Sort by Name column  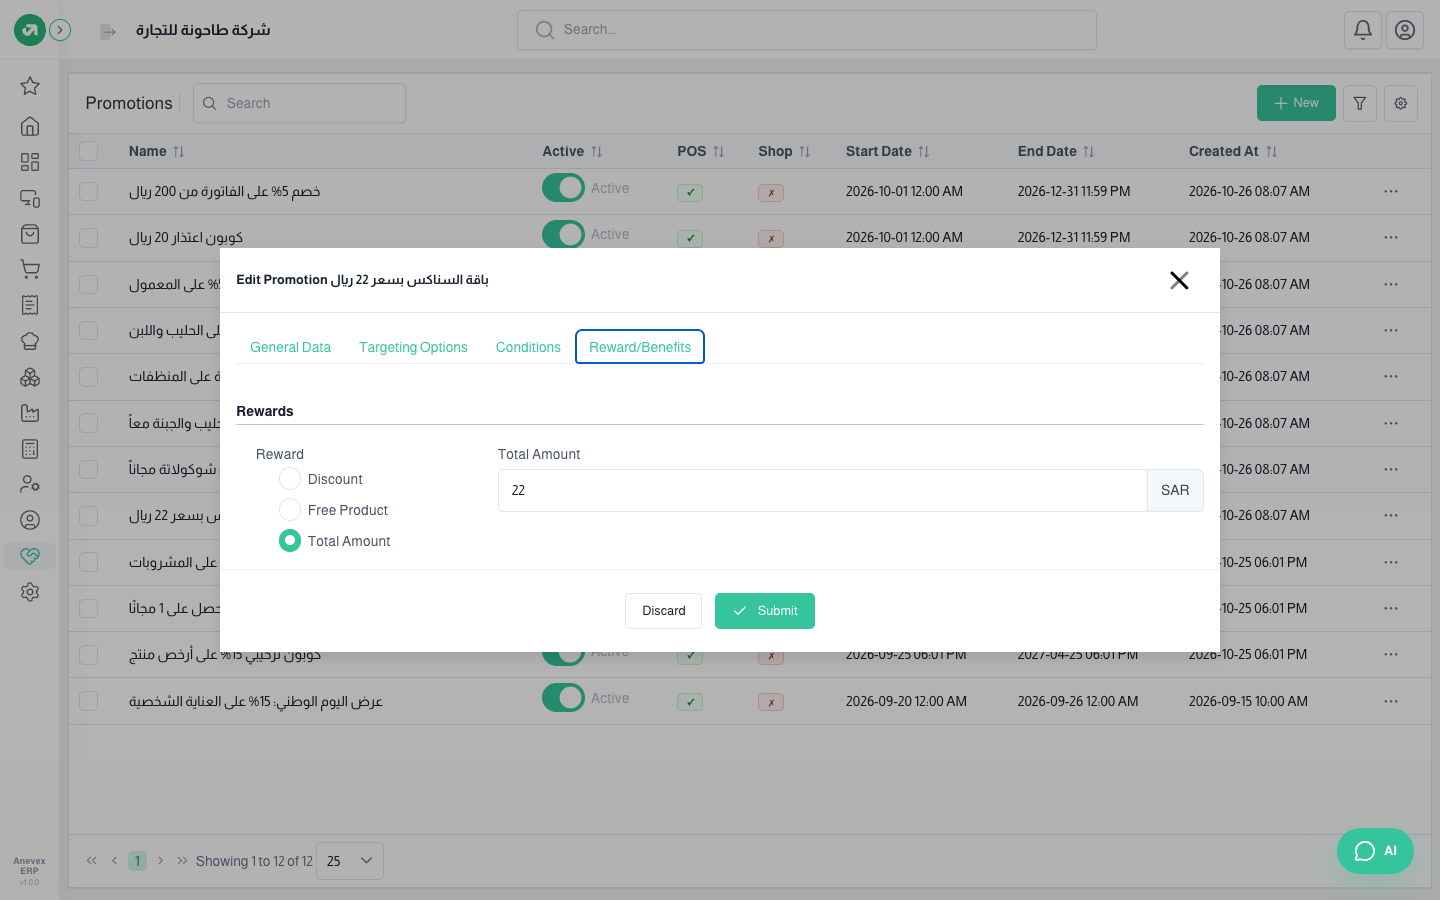coord(157,151)
